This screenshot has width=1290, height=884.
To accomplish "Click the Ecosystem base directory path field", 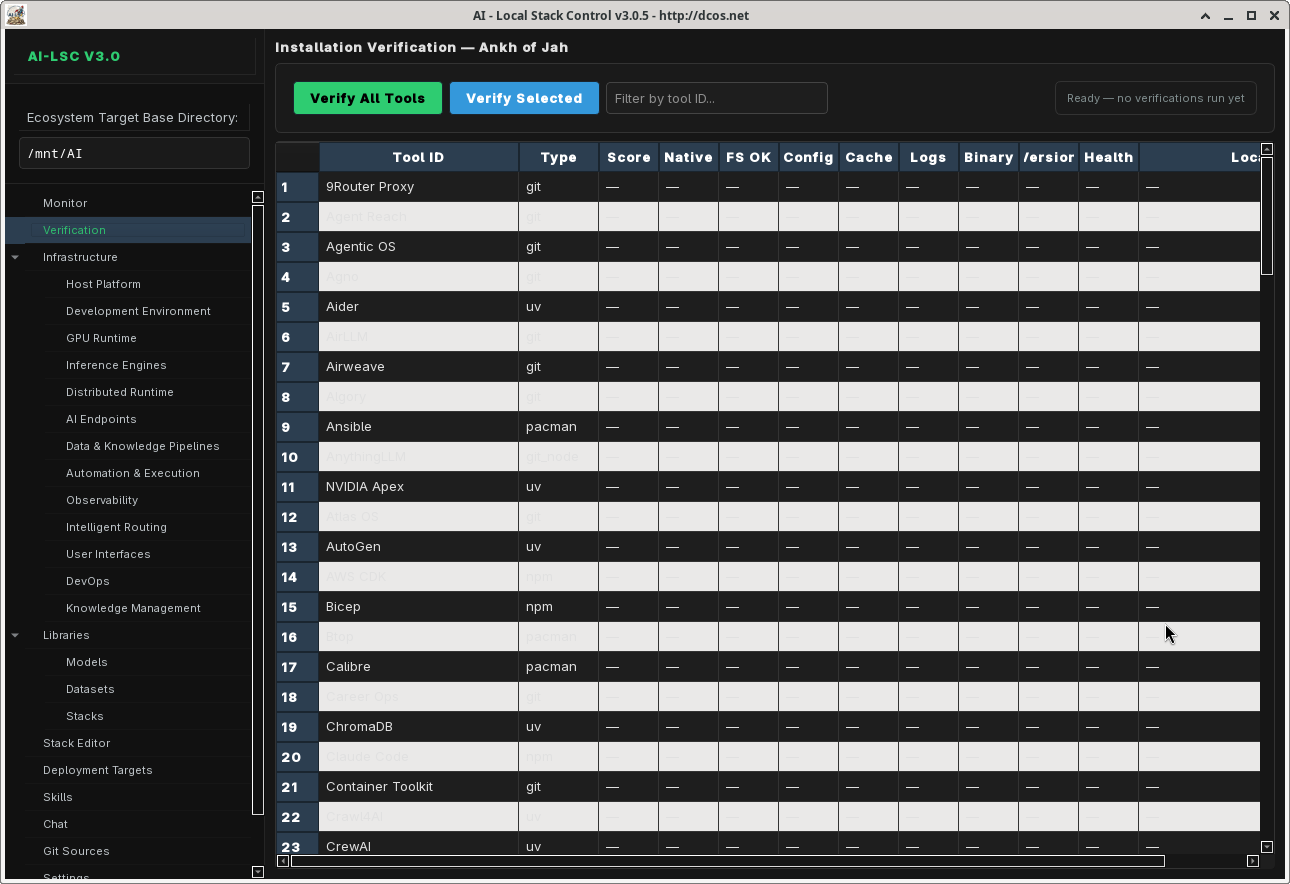I will tap(134, 153).
